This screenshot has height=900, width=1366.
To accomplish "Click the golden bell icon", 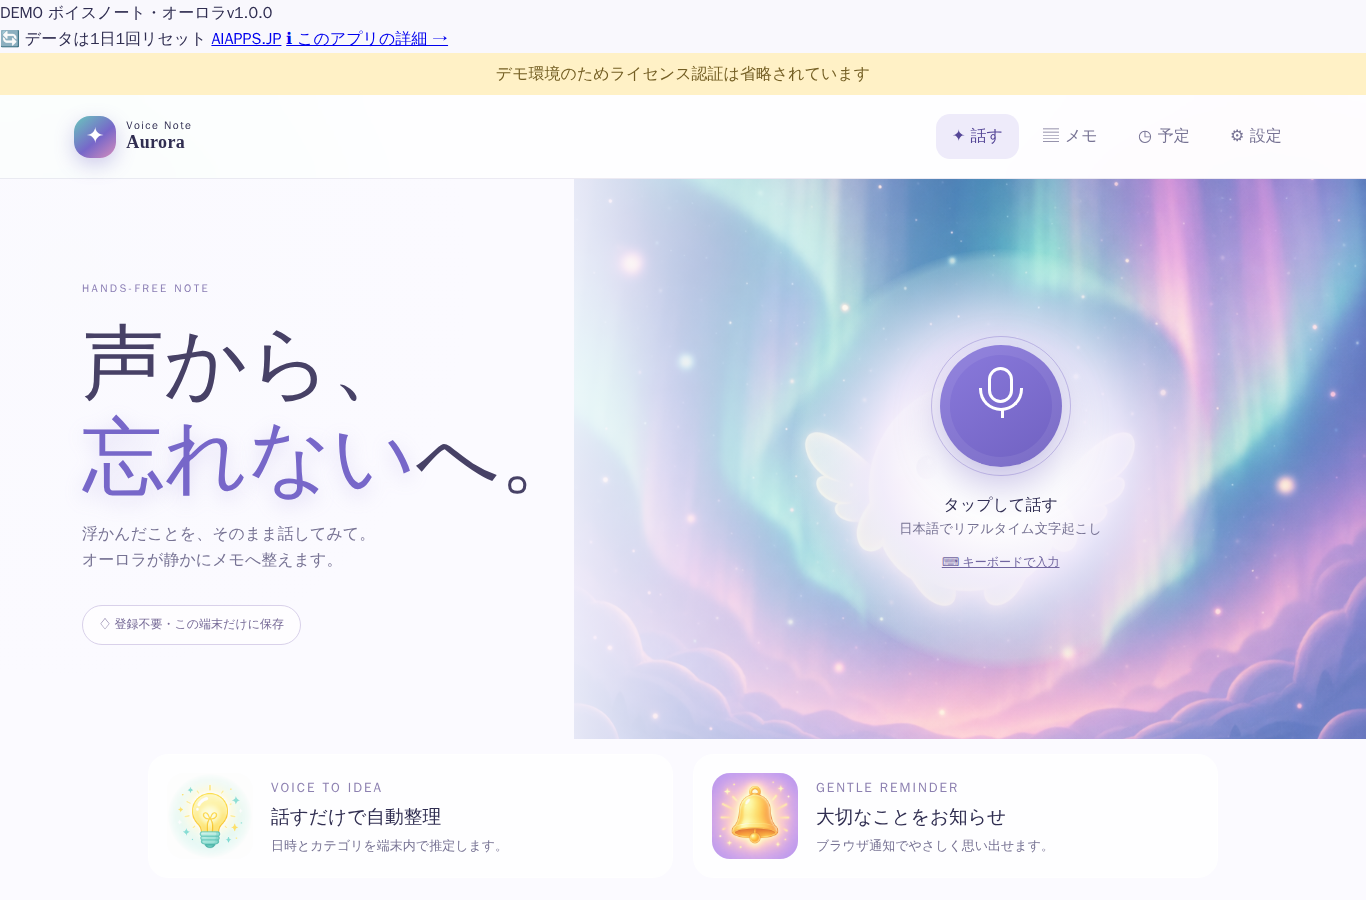I will coord(755,816).
